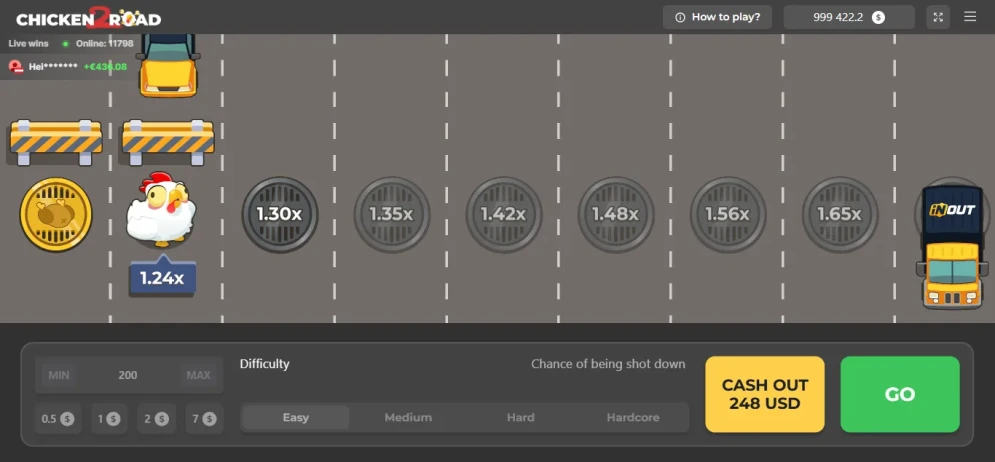Image resolution: width=995 pixels, height=462 pixels.
Task: Select the 7 dollar bet preset
Action: click(204, 419)
